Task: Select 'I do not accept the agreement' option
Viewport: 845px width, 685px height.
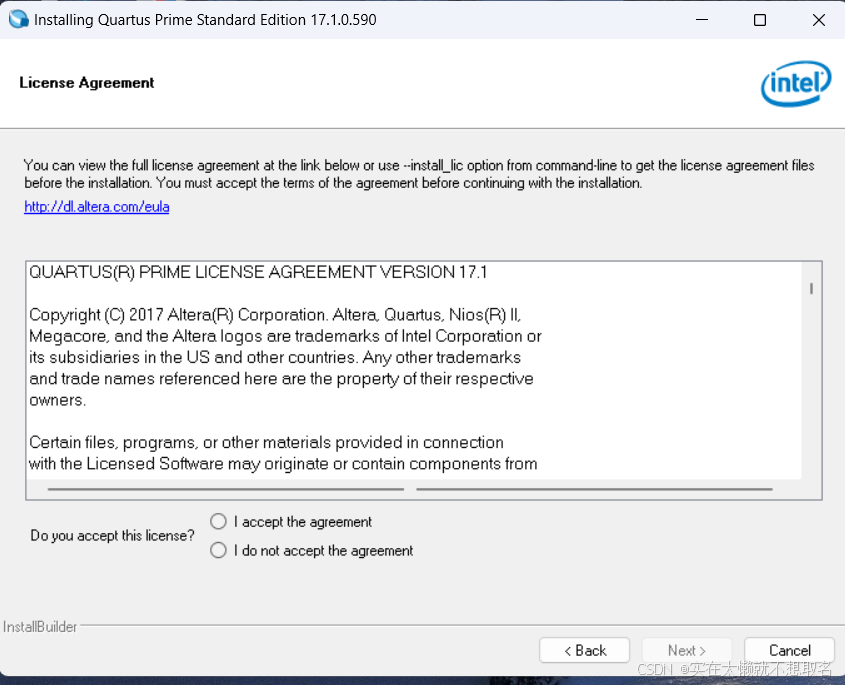Action: tap(218, 551)
